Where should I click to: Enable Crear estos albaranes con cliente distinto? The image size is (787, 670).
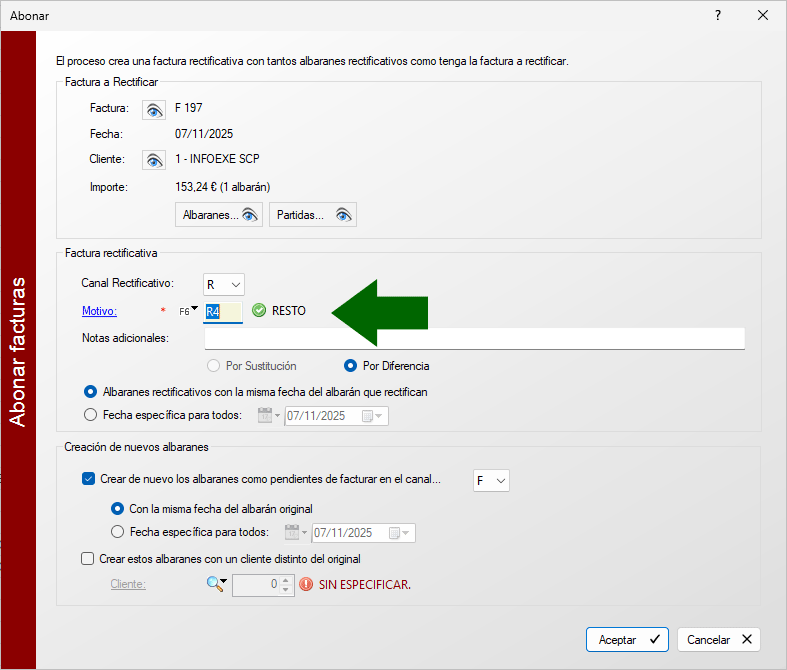click(88, 559)
